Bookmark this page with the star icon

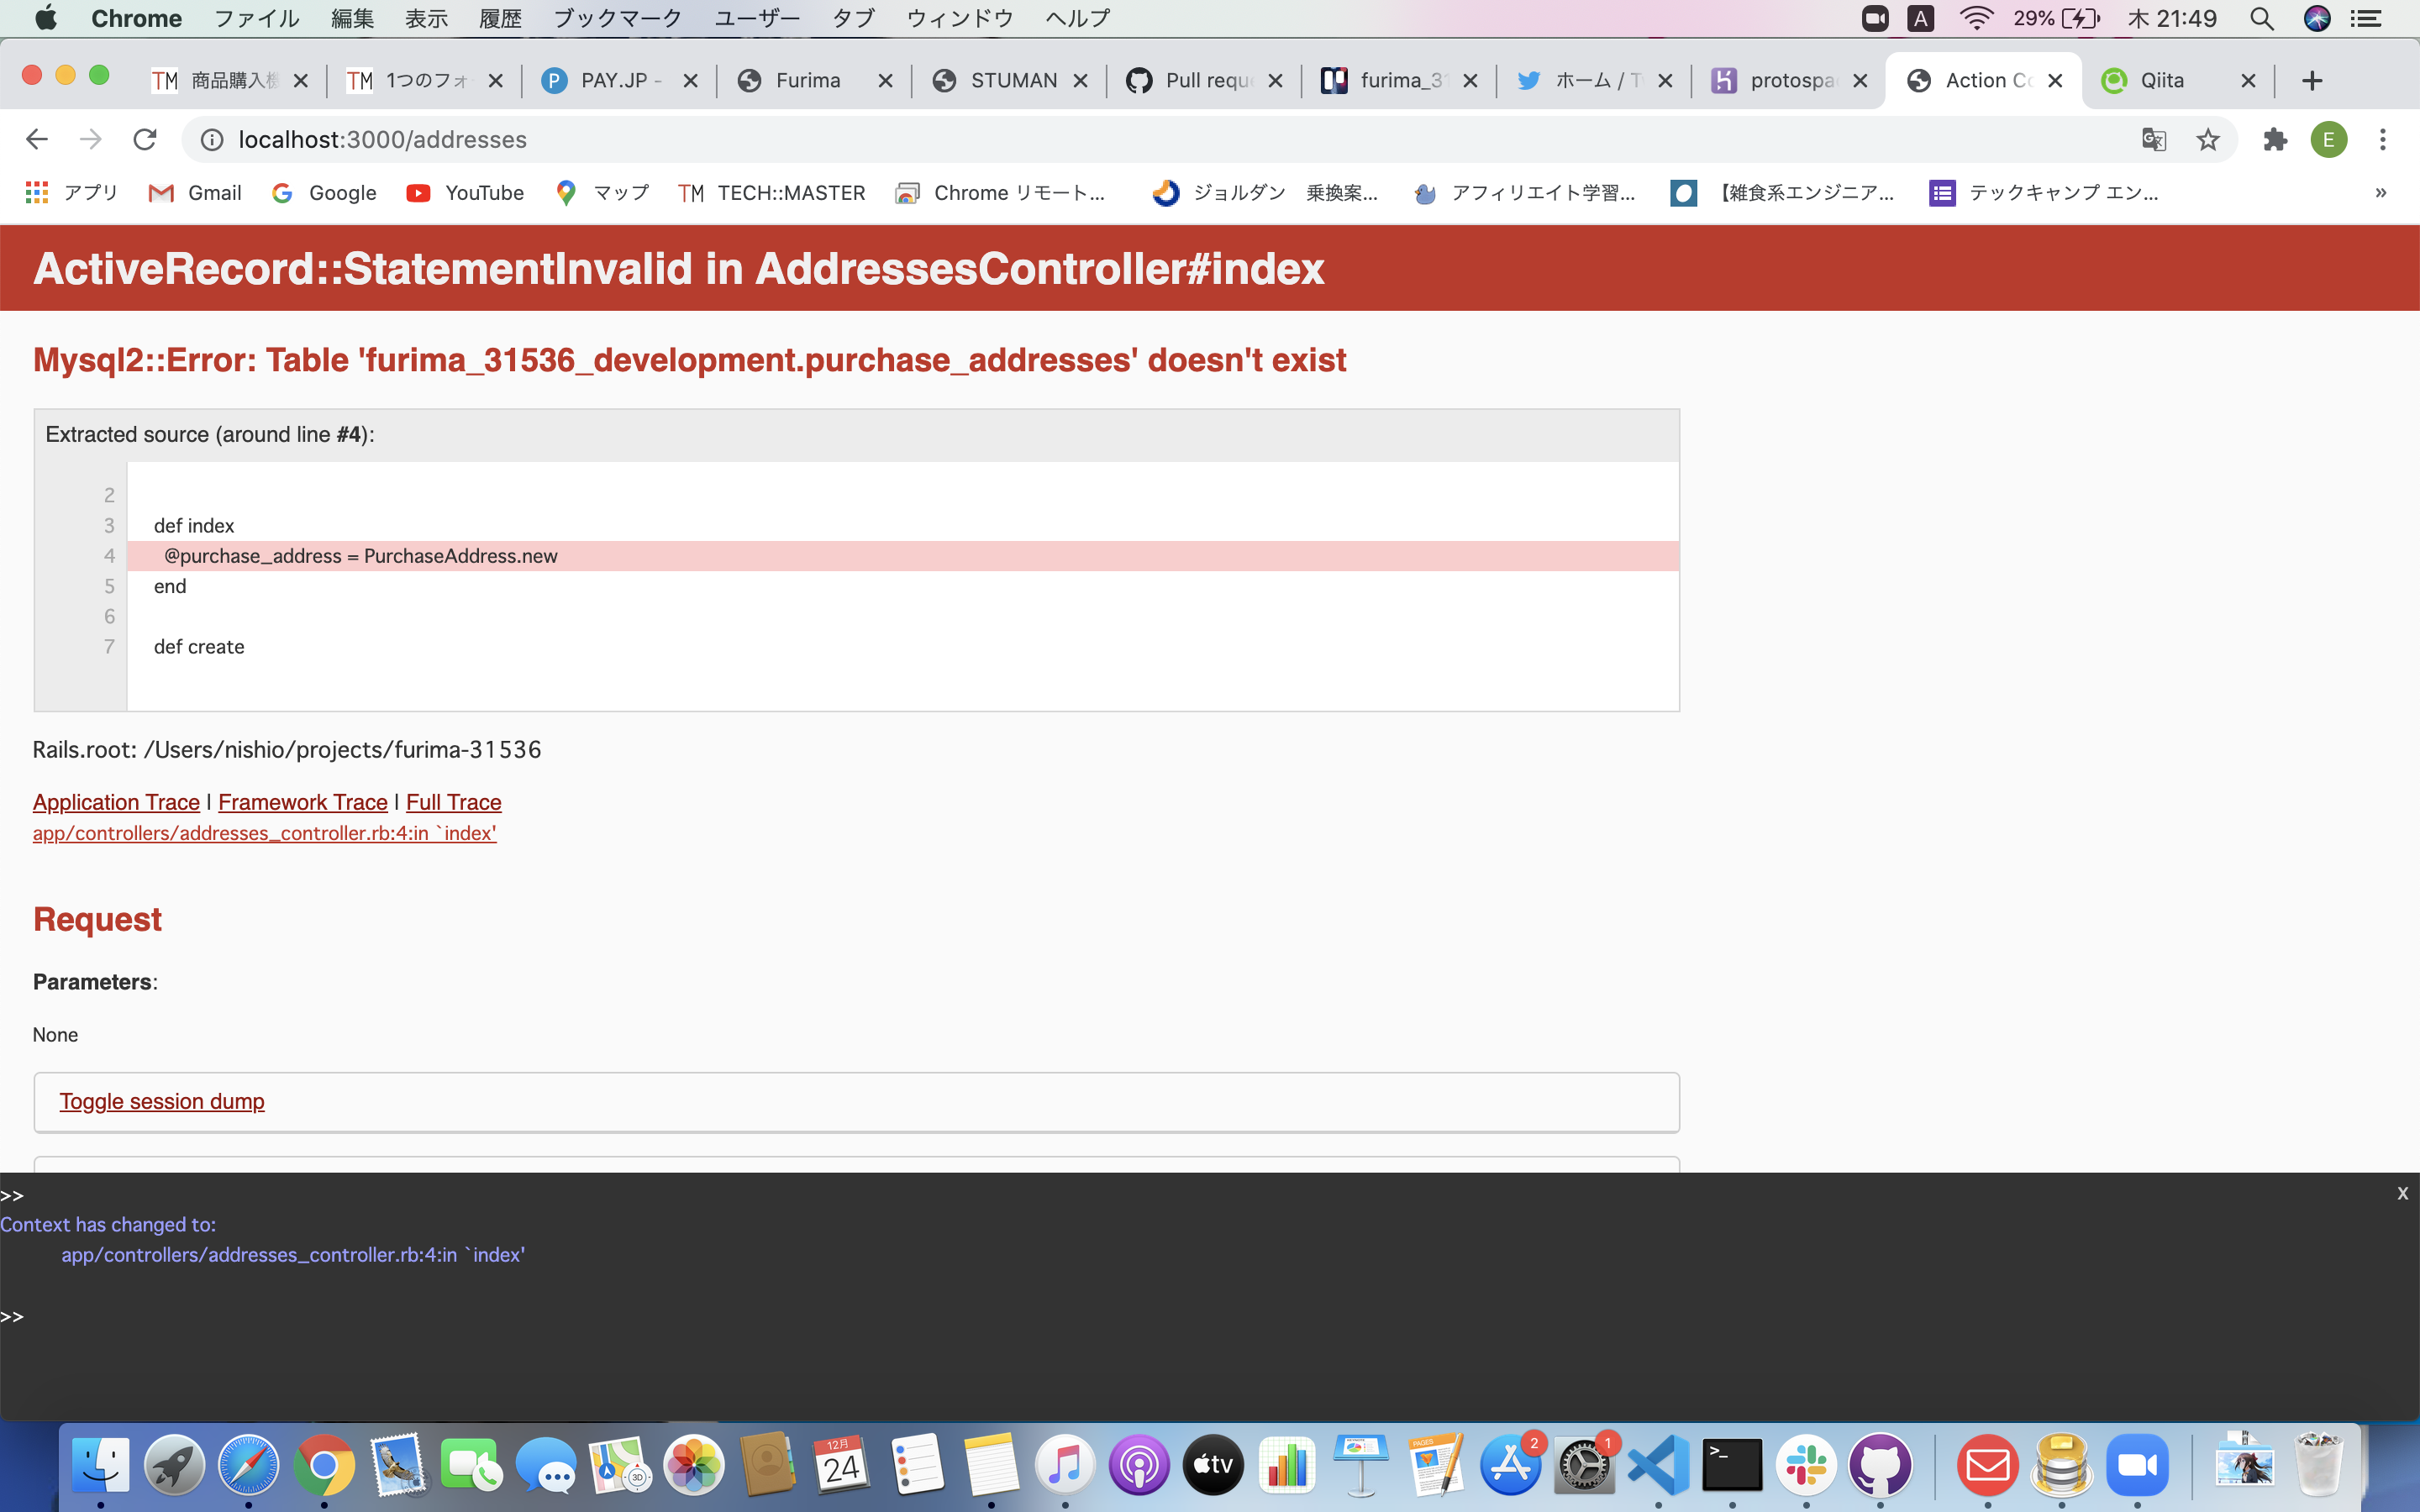2208,139
